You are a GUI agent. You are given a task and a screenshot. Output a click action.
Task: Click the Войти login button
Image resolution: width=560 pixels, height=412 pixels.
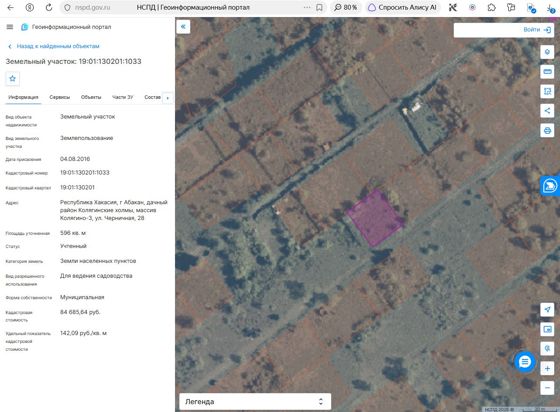point(537,30)
